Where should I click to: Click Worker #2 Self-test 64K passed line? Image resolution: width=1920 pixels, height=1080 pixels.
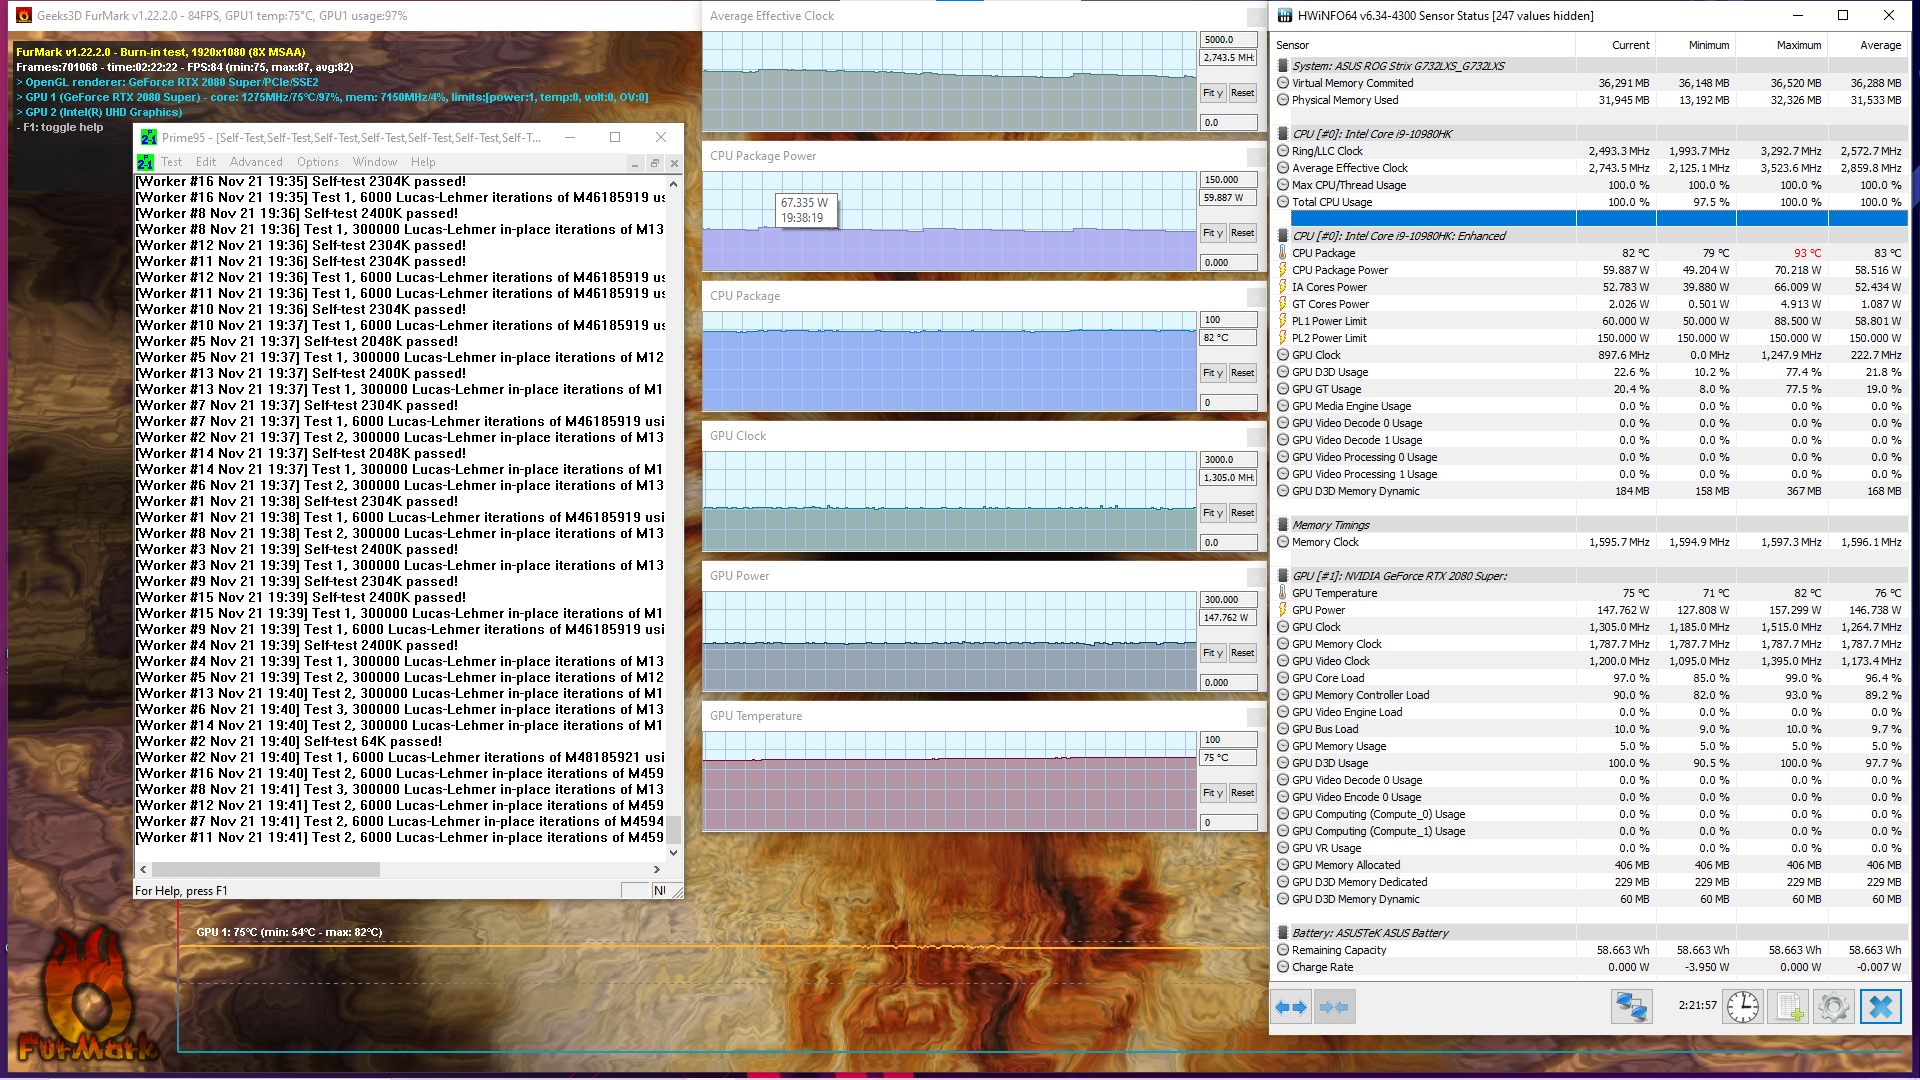[x=289, y=741]
